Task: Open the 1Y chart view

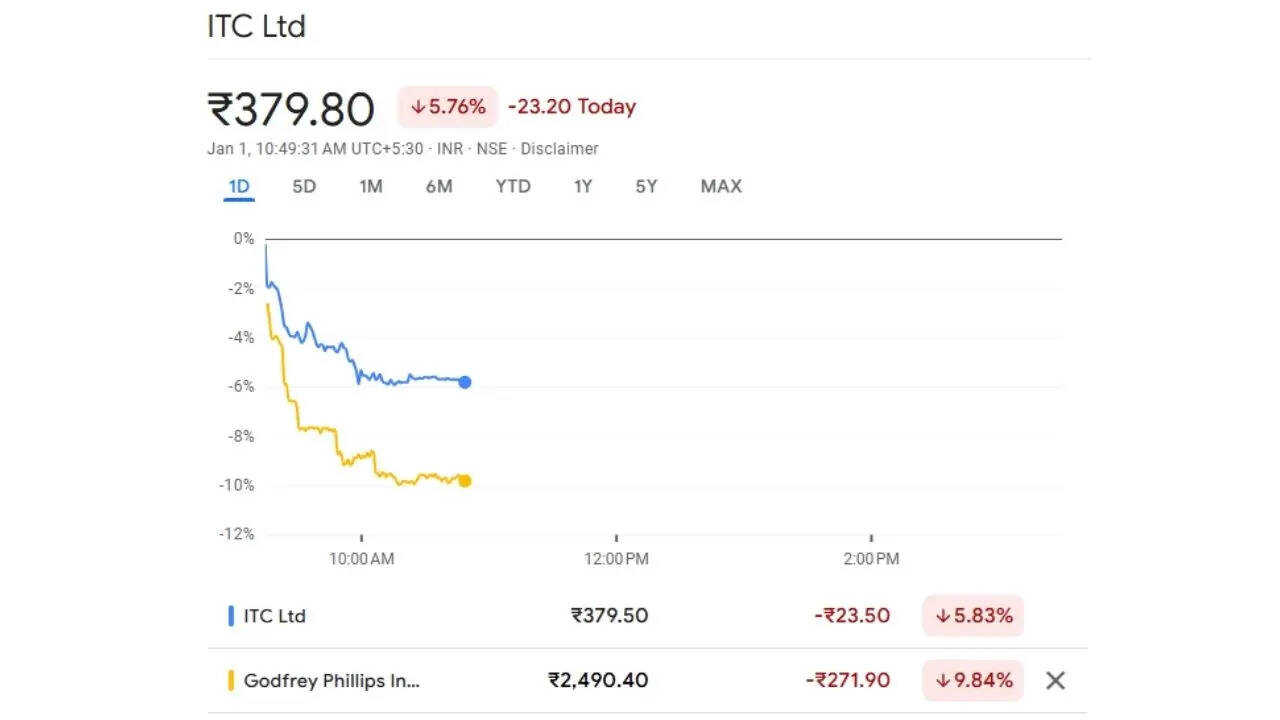Action: (x=583, y=187)
